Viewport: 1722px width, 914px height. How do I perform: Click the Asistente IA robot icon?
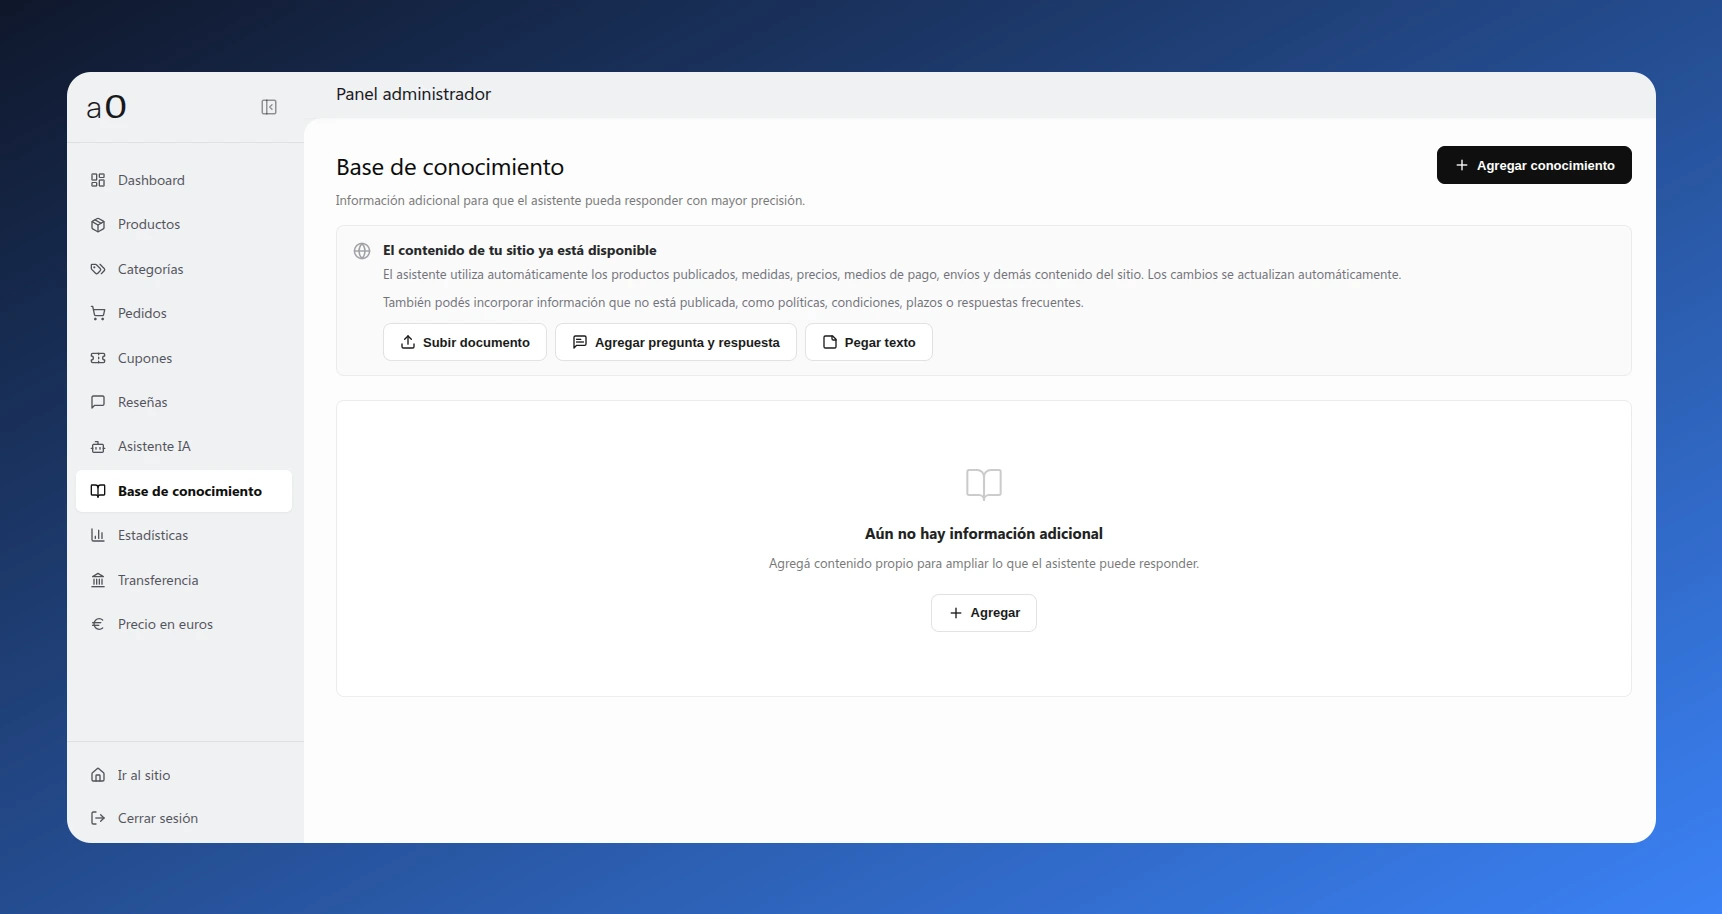pyautogui.click(x=98, y=447)
